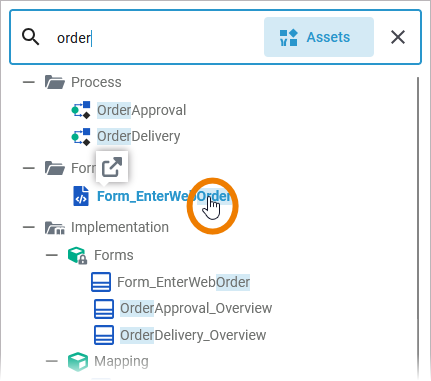Collapse the Mapping package node
431x381 pixels.
52,361
